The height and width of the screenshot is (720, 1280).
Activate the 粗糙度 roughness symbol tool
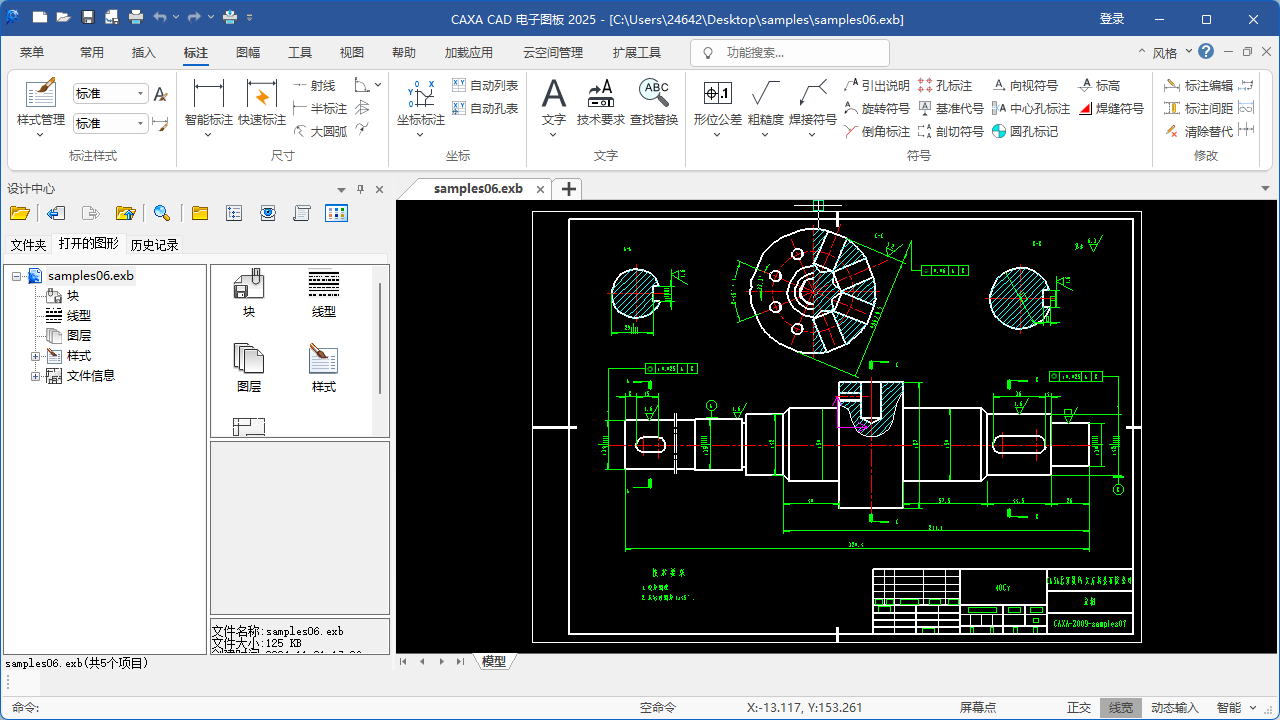coord(766,100)
